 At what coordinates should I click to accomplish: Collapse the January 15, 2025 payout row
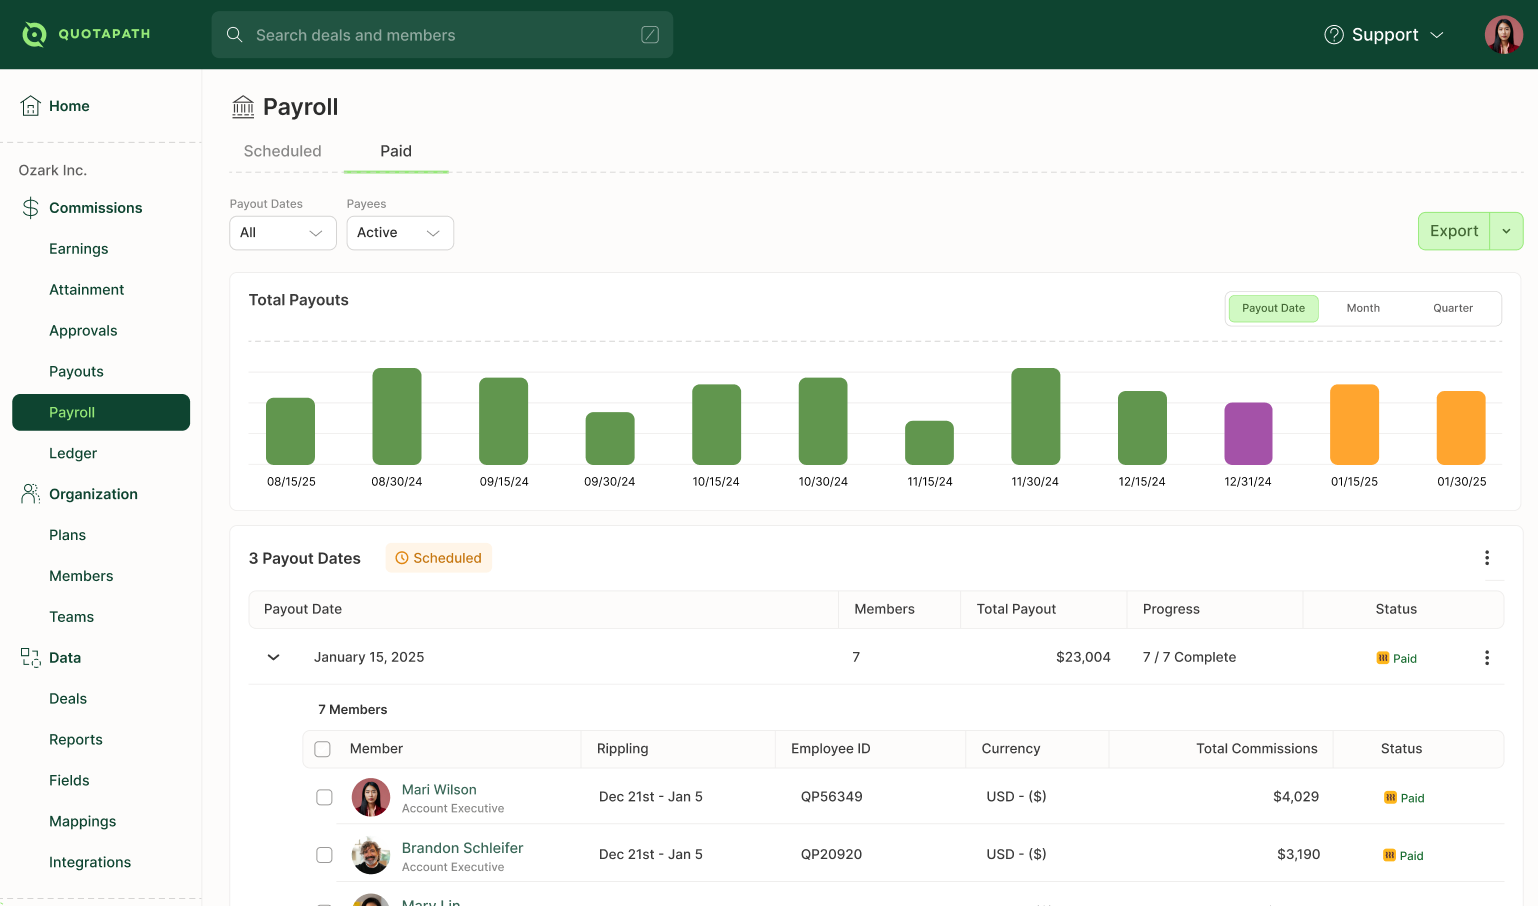273,657
